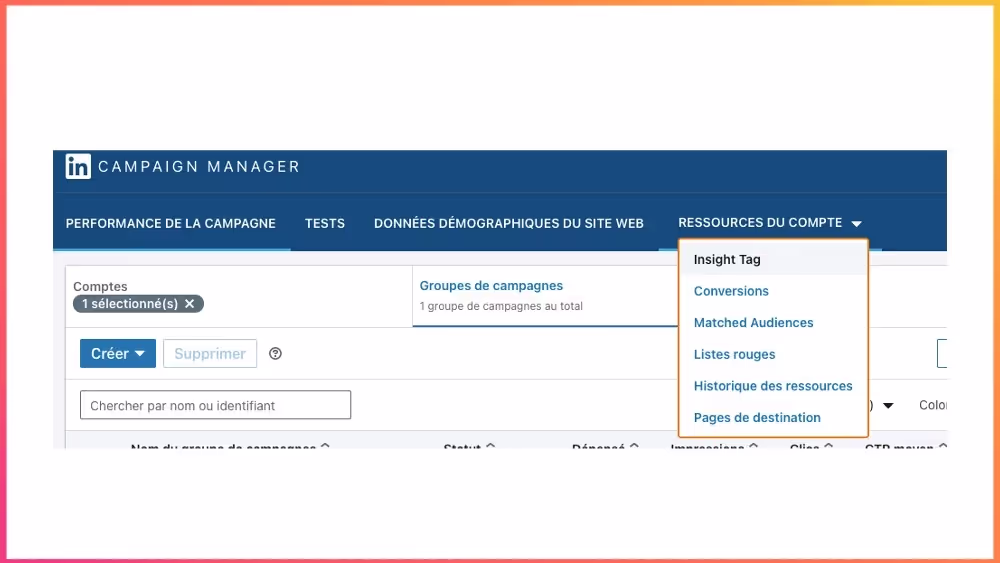Open the help question mark icon
The width and height of the screenshot is (1000, 563).
[275, 354]
